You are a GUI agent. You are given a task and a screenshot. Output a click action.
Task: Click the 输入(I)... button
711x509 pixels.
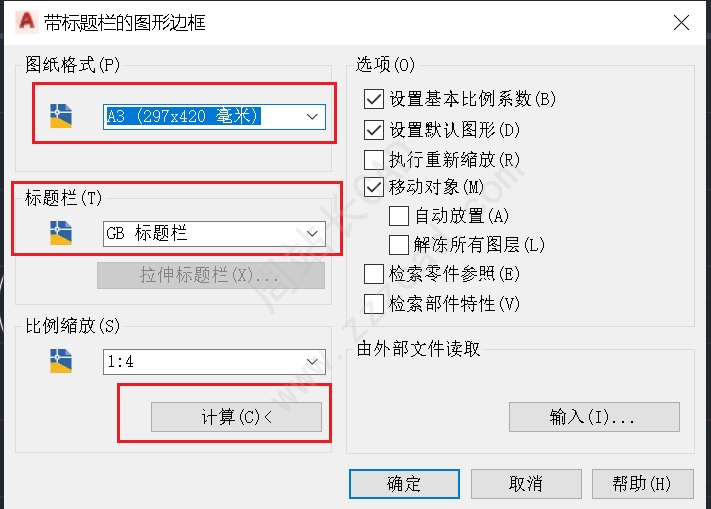(x=594, y=417)
